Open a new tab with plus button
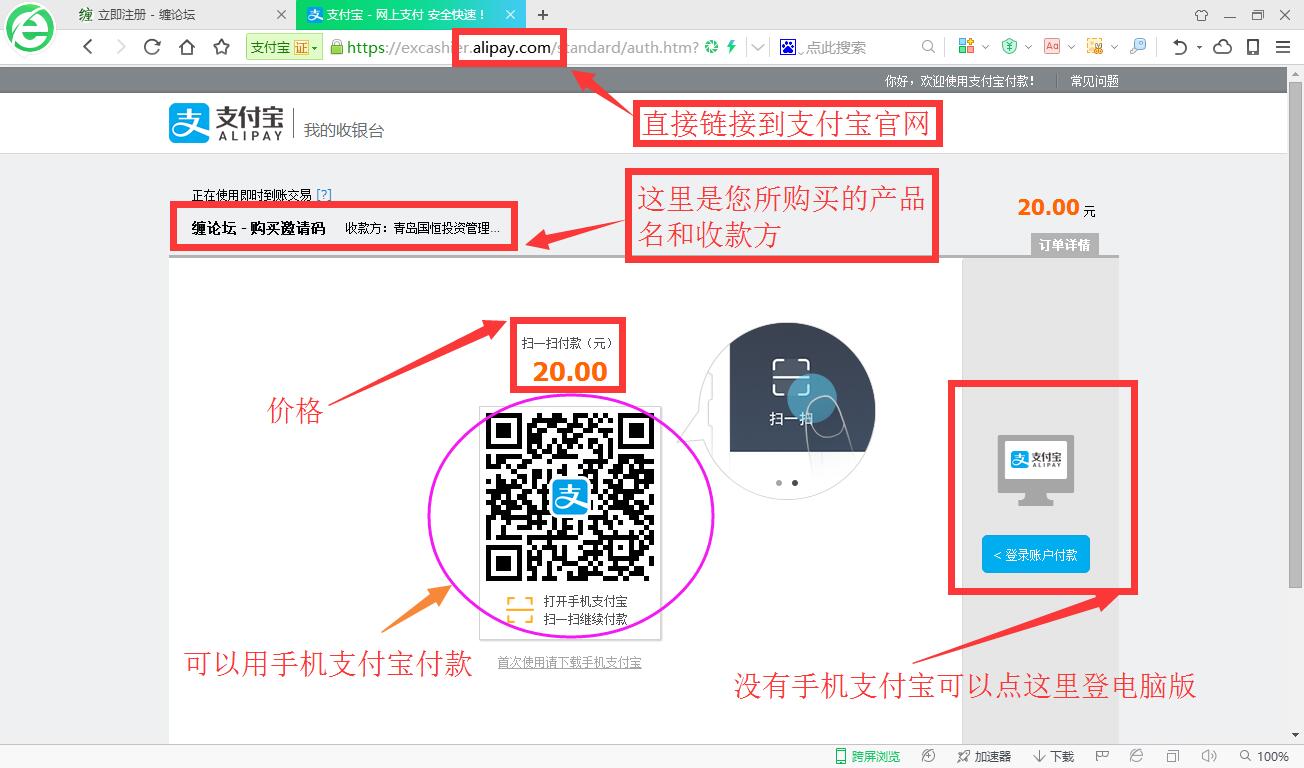Screen dimensions: 1304x768 click(x=543, y=15)
